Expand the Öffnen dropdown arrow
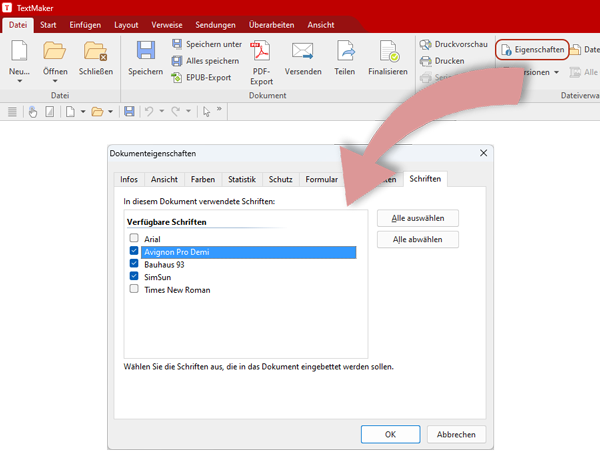The height and width of the screenshot is (453, 600). (x=55, y=81)
